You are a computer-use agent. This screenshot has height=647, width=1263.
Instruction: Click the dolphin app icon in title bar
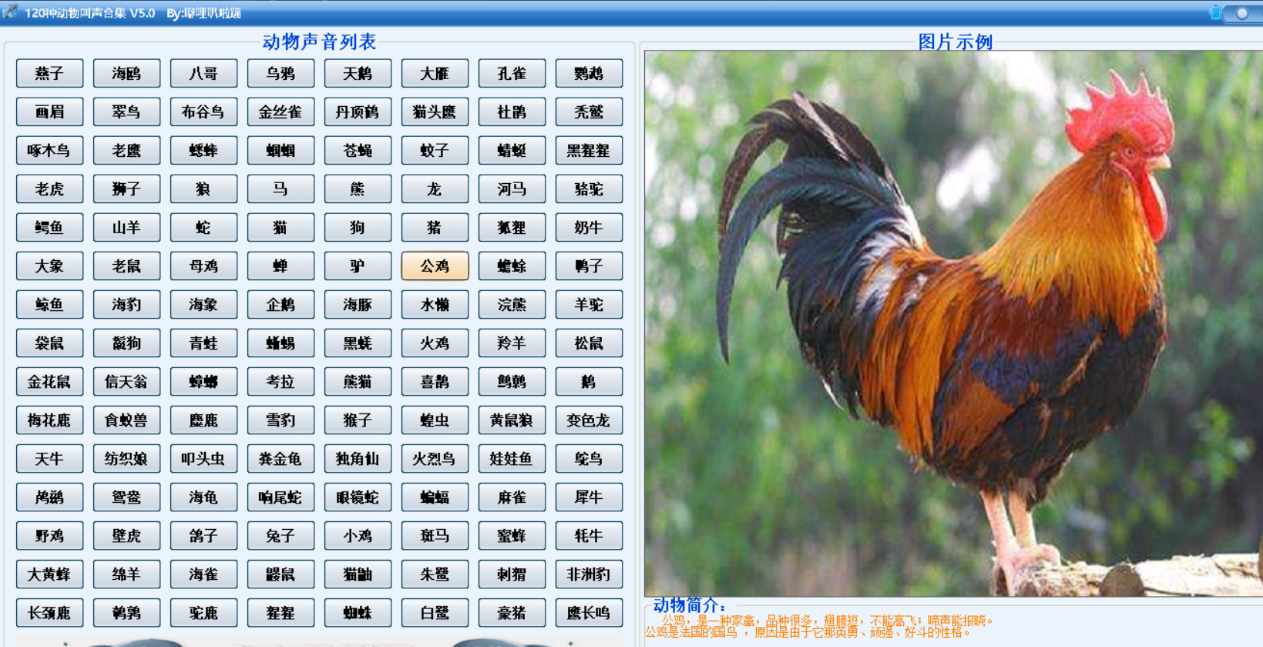(11, 12)
